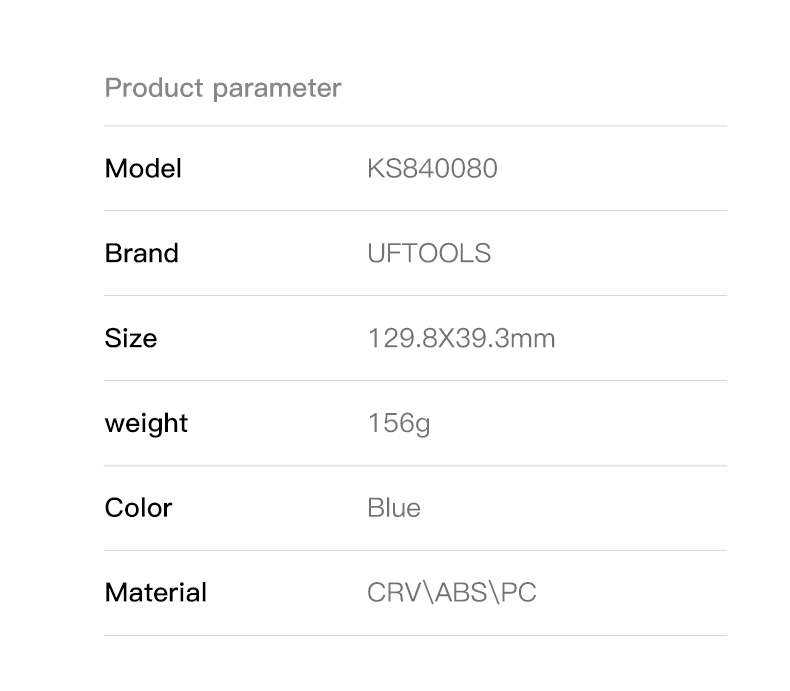Click the Blue color value

(394, 508)
